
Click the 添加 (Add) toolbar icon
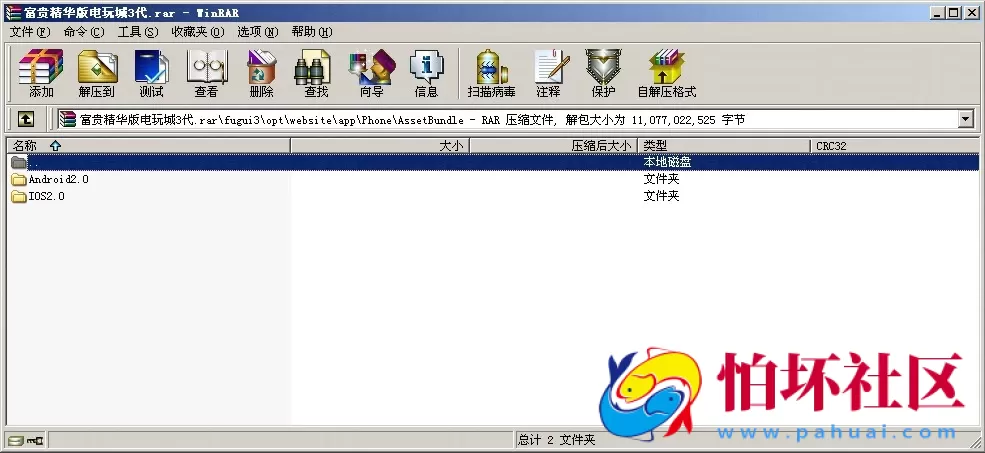(41, 74)
